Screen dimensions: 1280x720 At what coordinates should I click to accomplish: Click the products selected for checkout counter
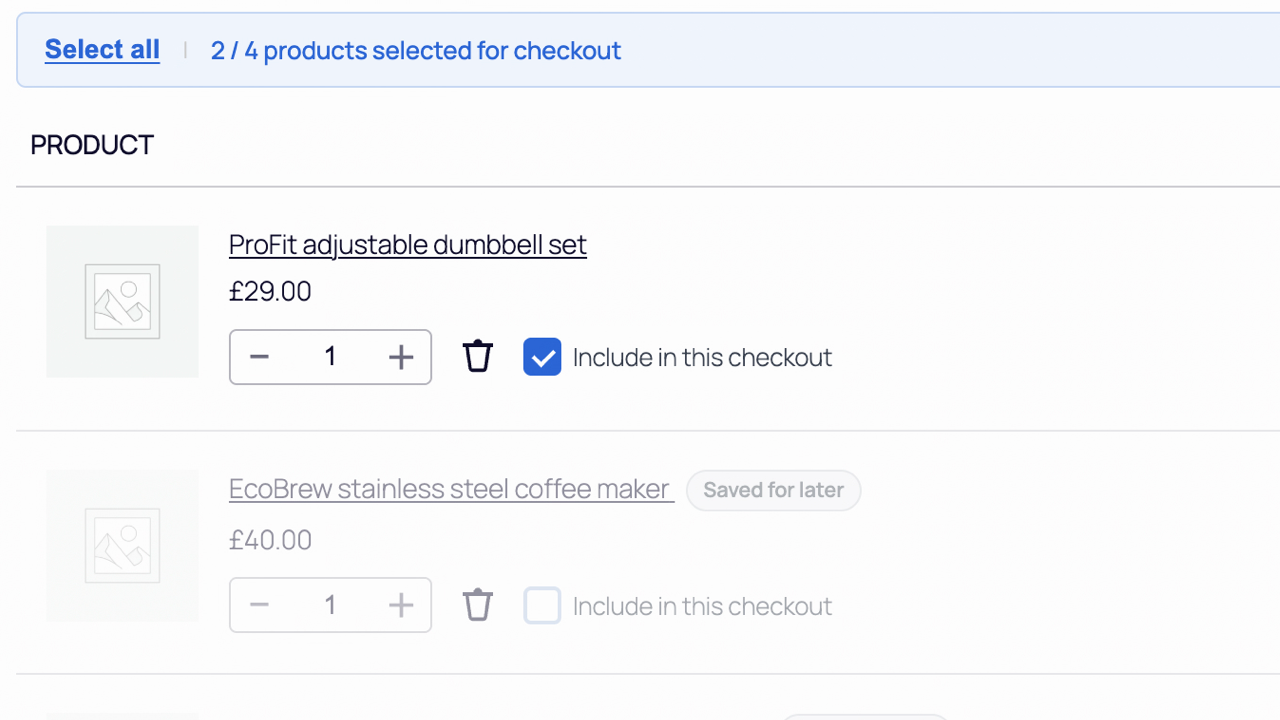tap(416, 50)
